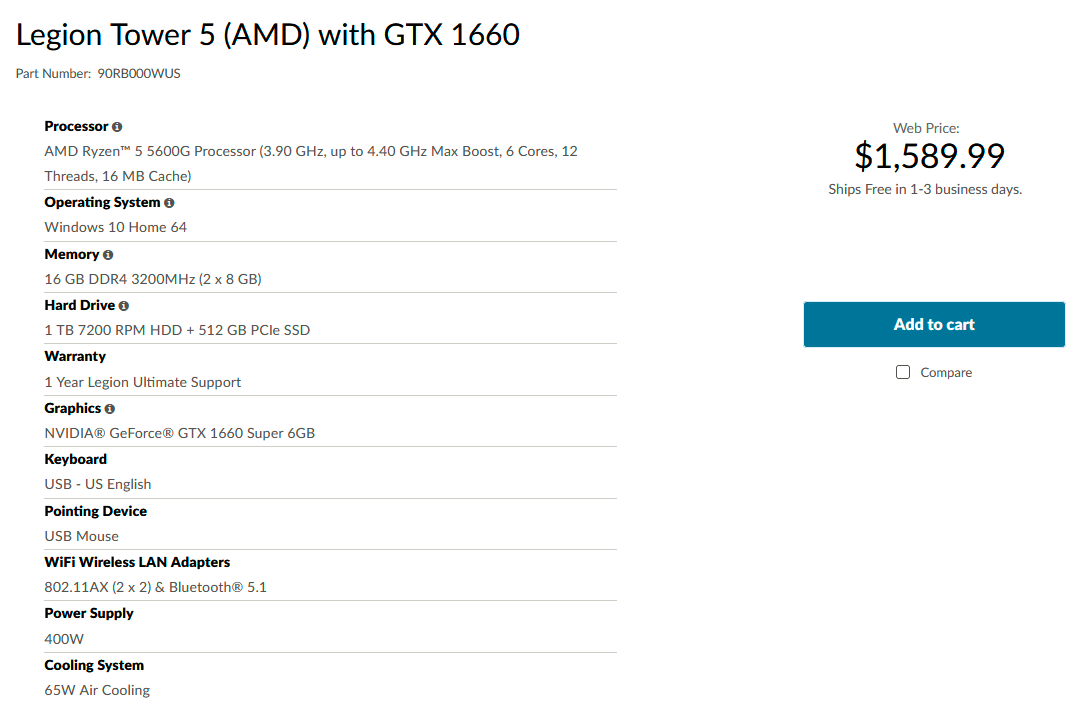
Task: Open the Operating System info icon
Action: click(169, 203)
